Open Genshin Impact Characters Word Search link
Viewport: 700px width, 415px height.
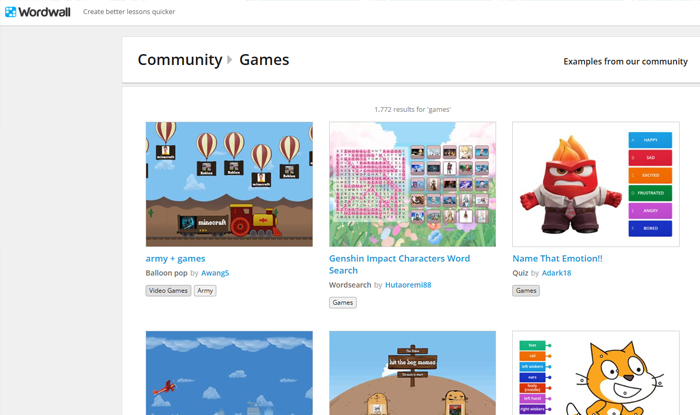pos(399,264)
